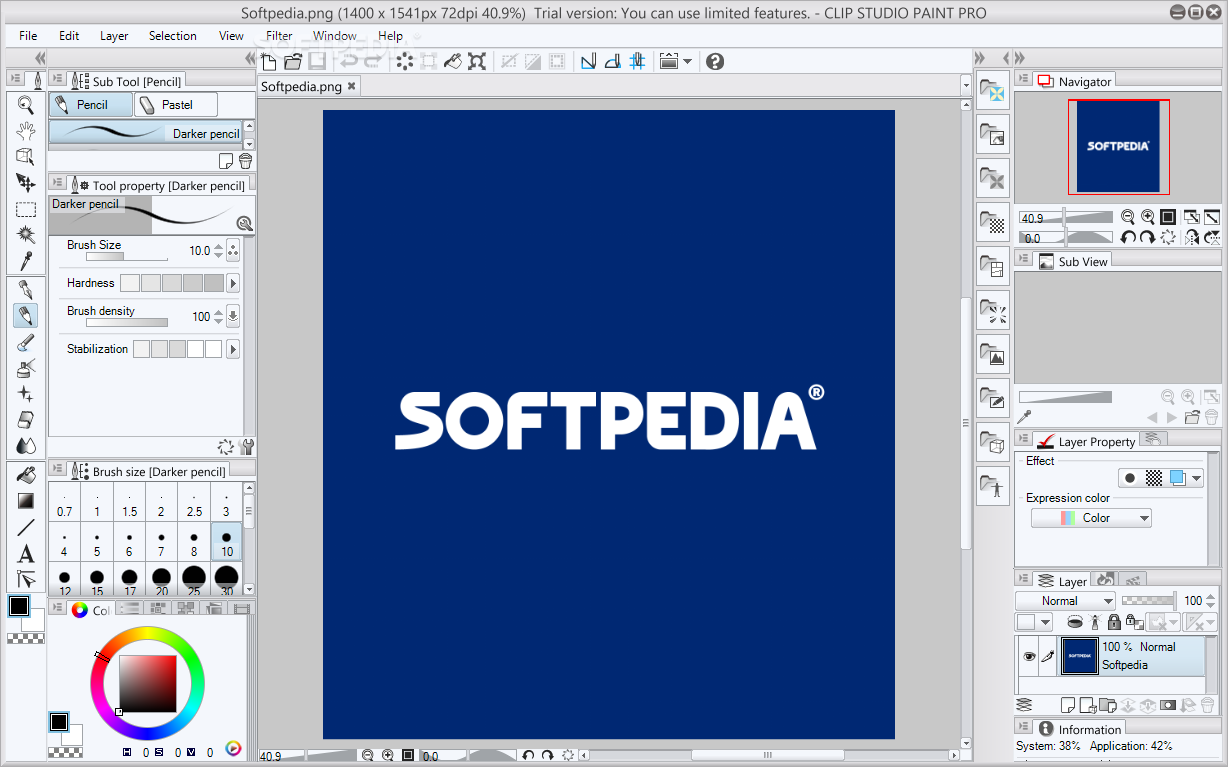Click zoom in icon in Navigator panel
The width and height of the screenshot is (1228, 767).
click(x=1148, y=216)
